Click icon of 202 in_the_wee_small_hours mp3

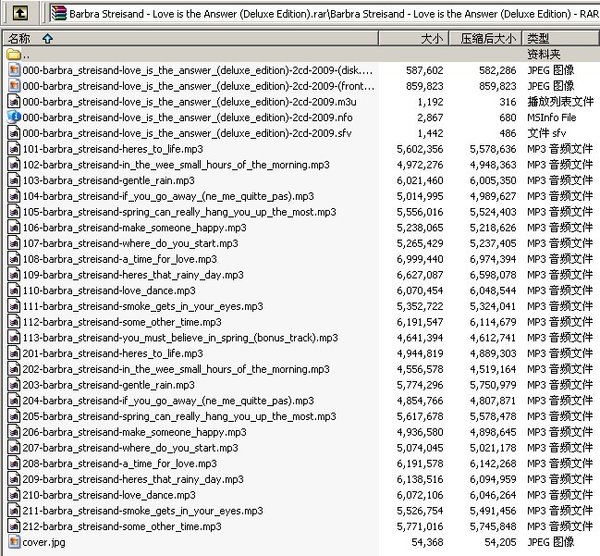click(14, 369)
